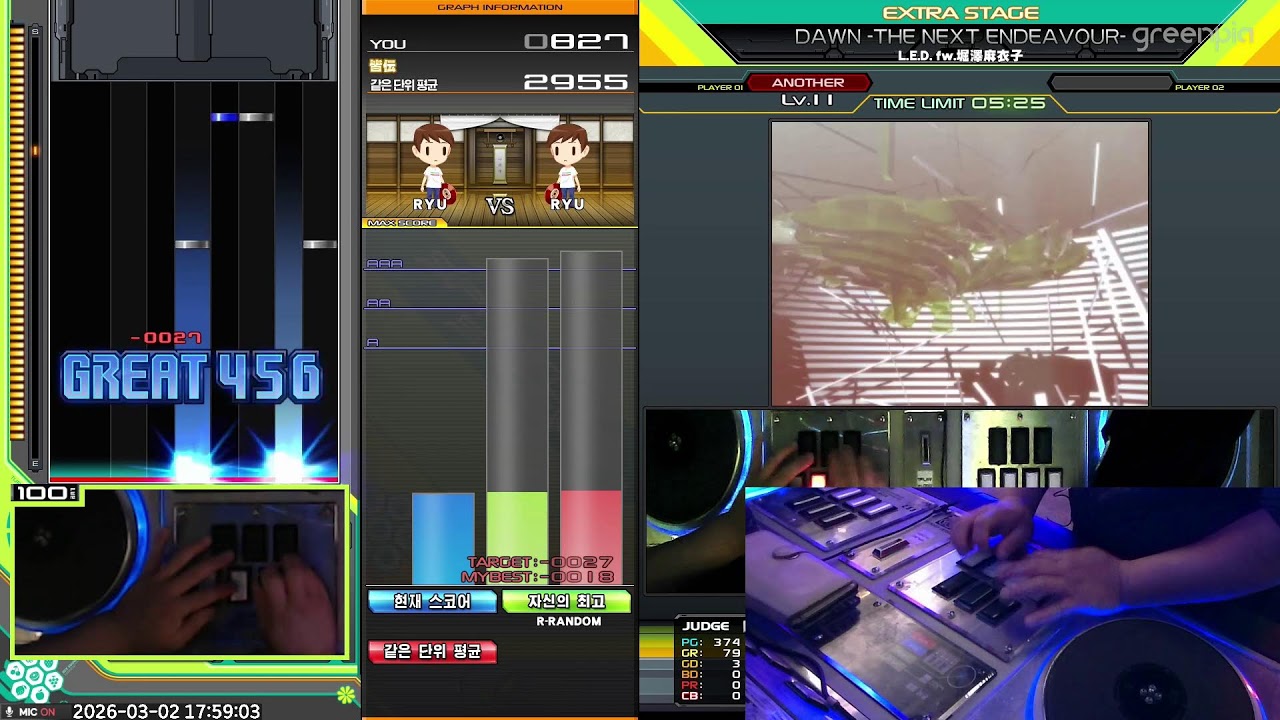Click the TARGET:-0027 readout
The height and width of the screenshot is (720, 1280).
[x=540, y=563]
